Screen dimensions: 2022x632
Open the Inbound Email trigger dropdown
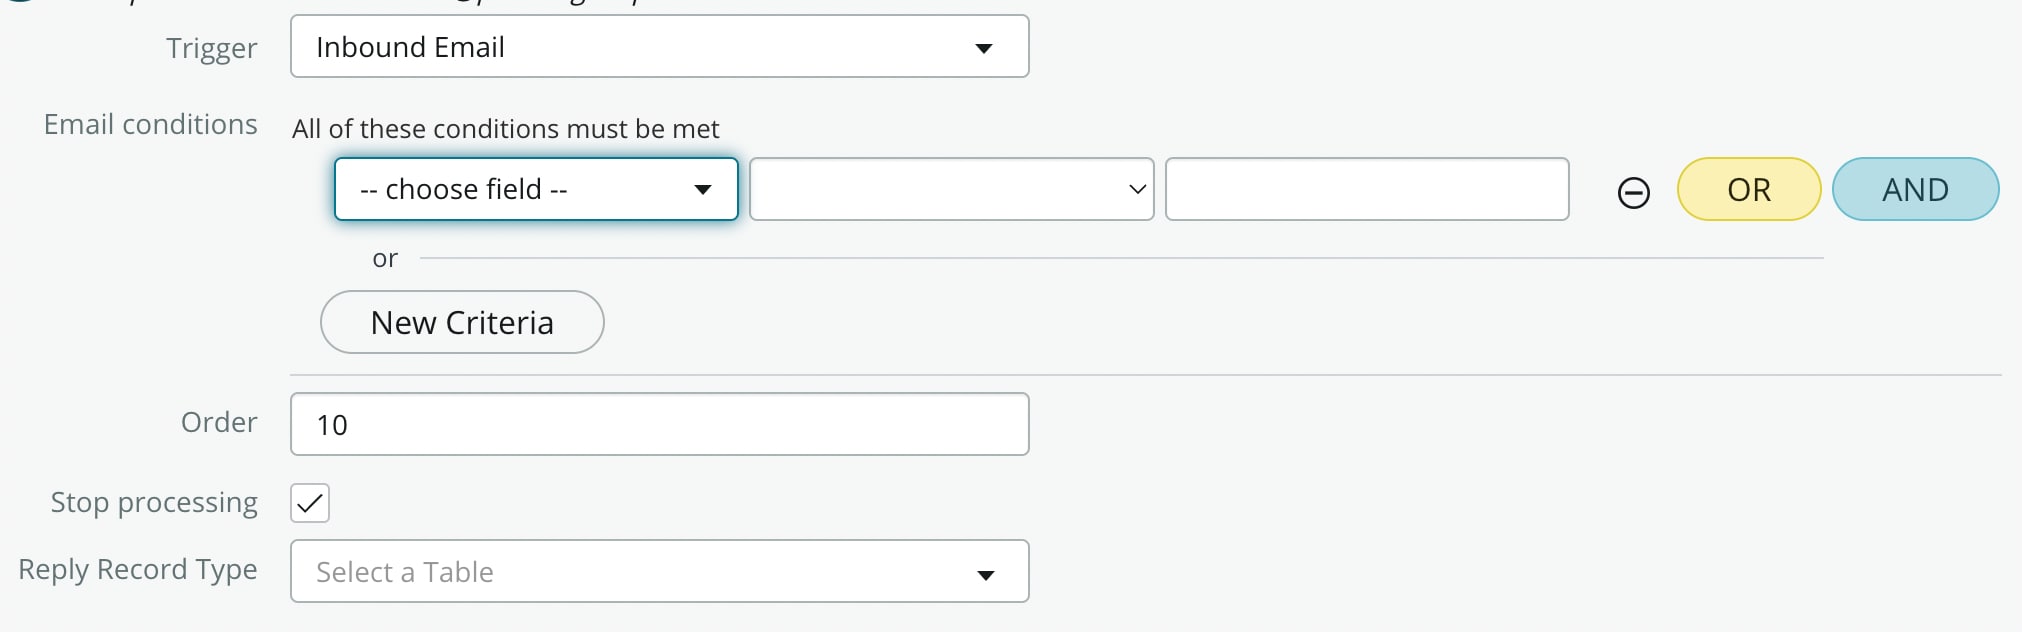coord(660,46)
